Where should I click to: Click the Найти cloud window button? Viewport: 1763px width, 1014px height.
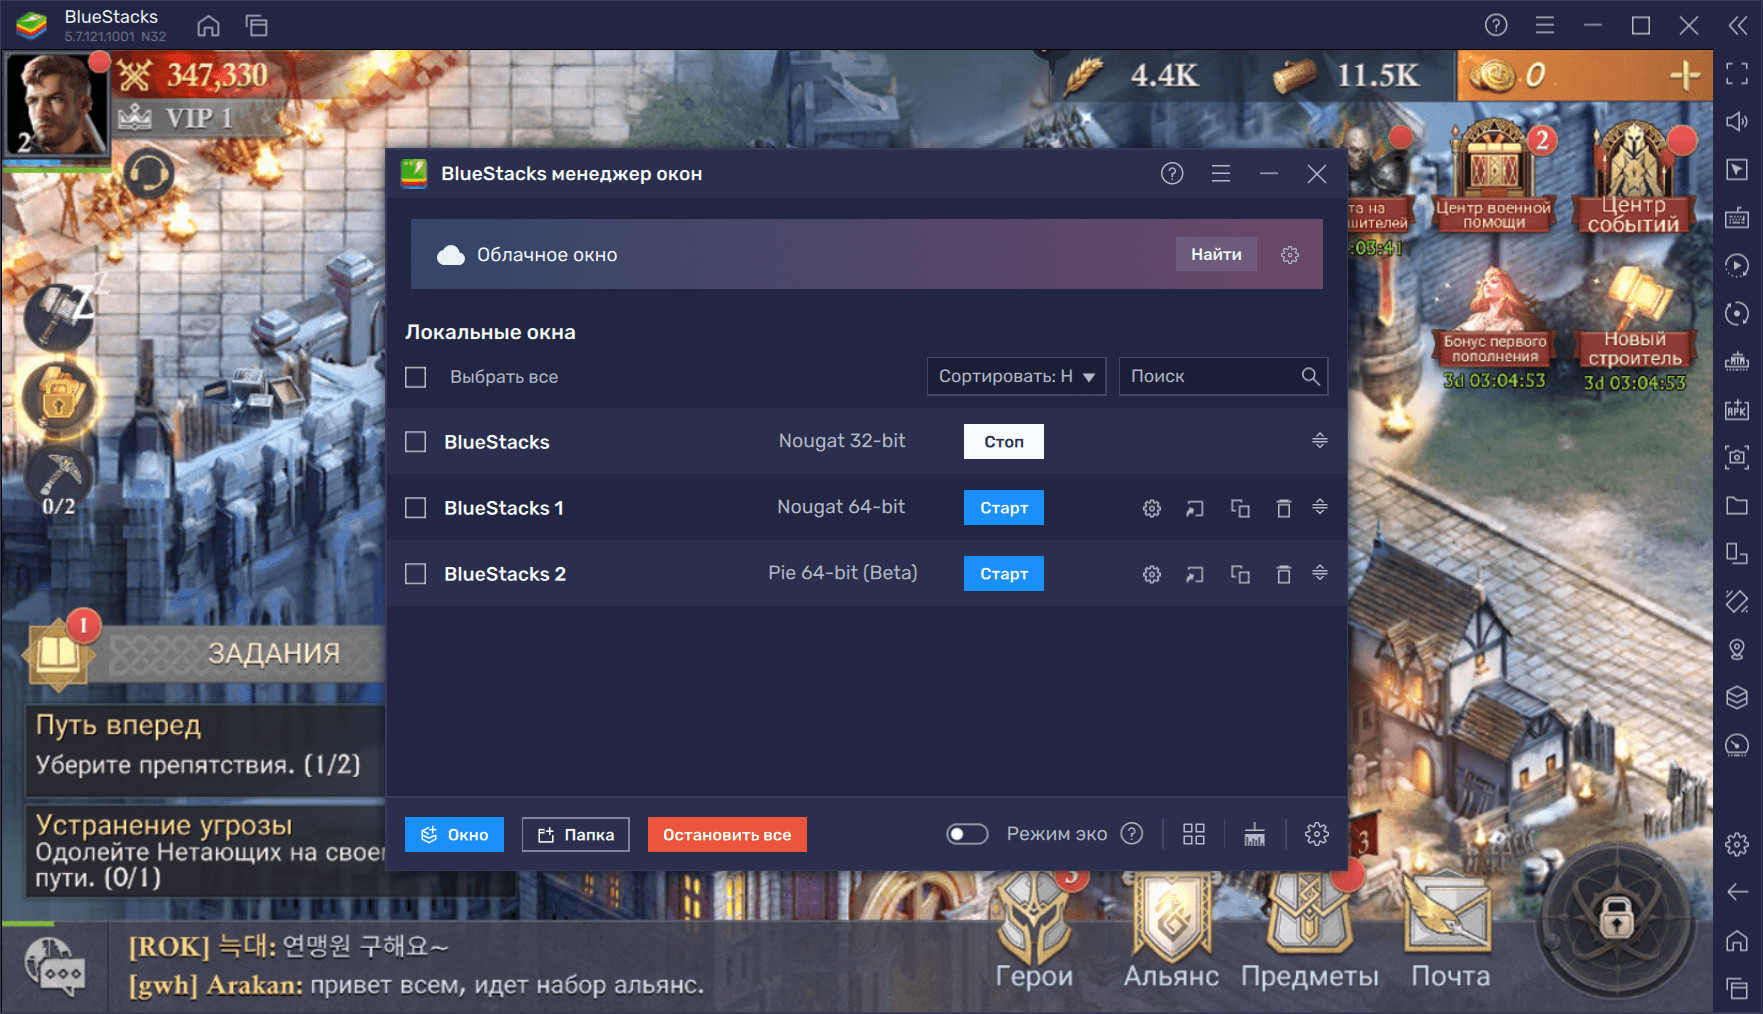1216,255
